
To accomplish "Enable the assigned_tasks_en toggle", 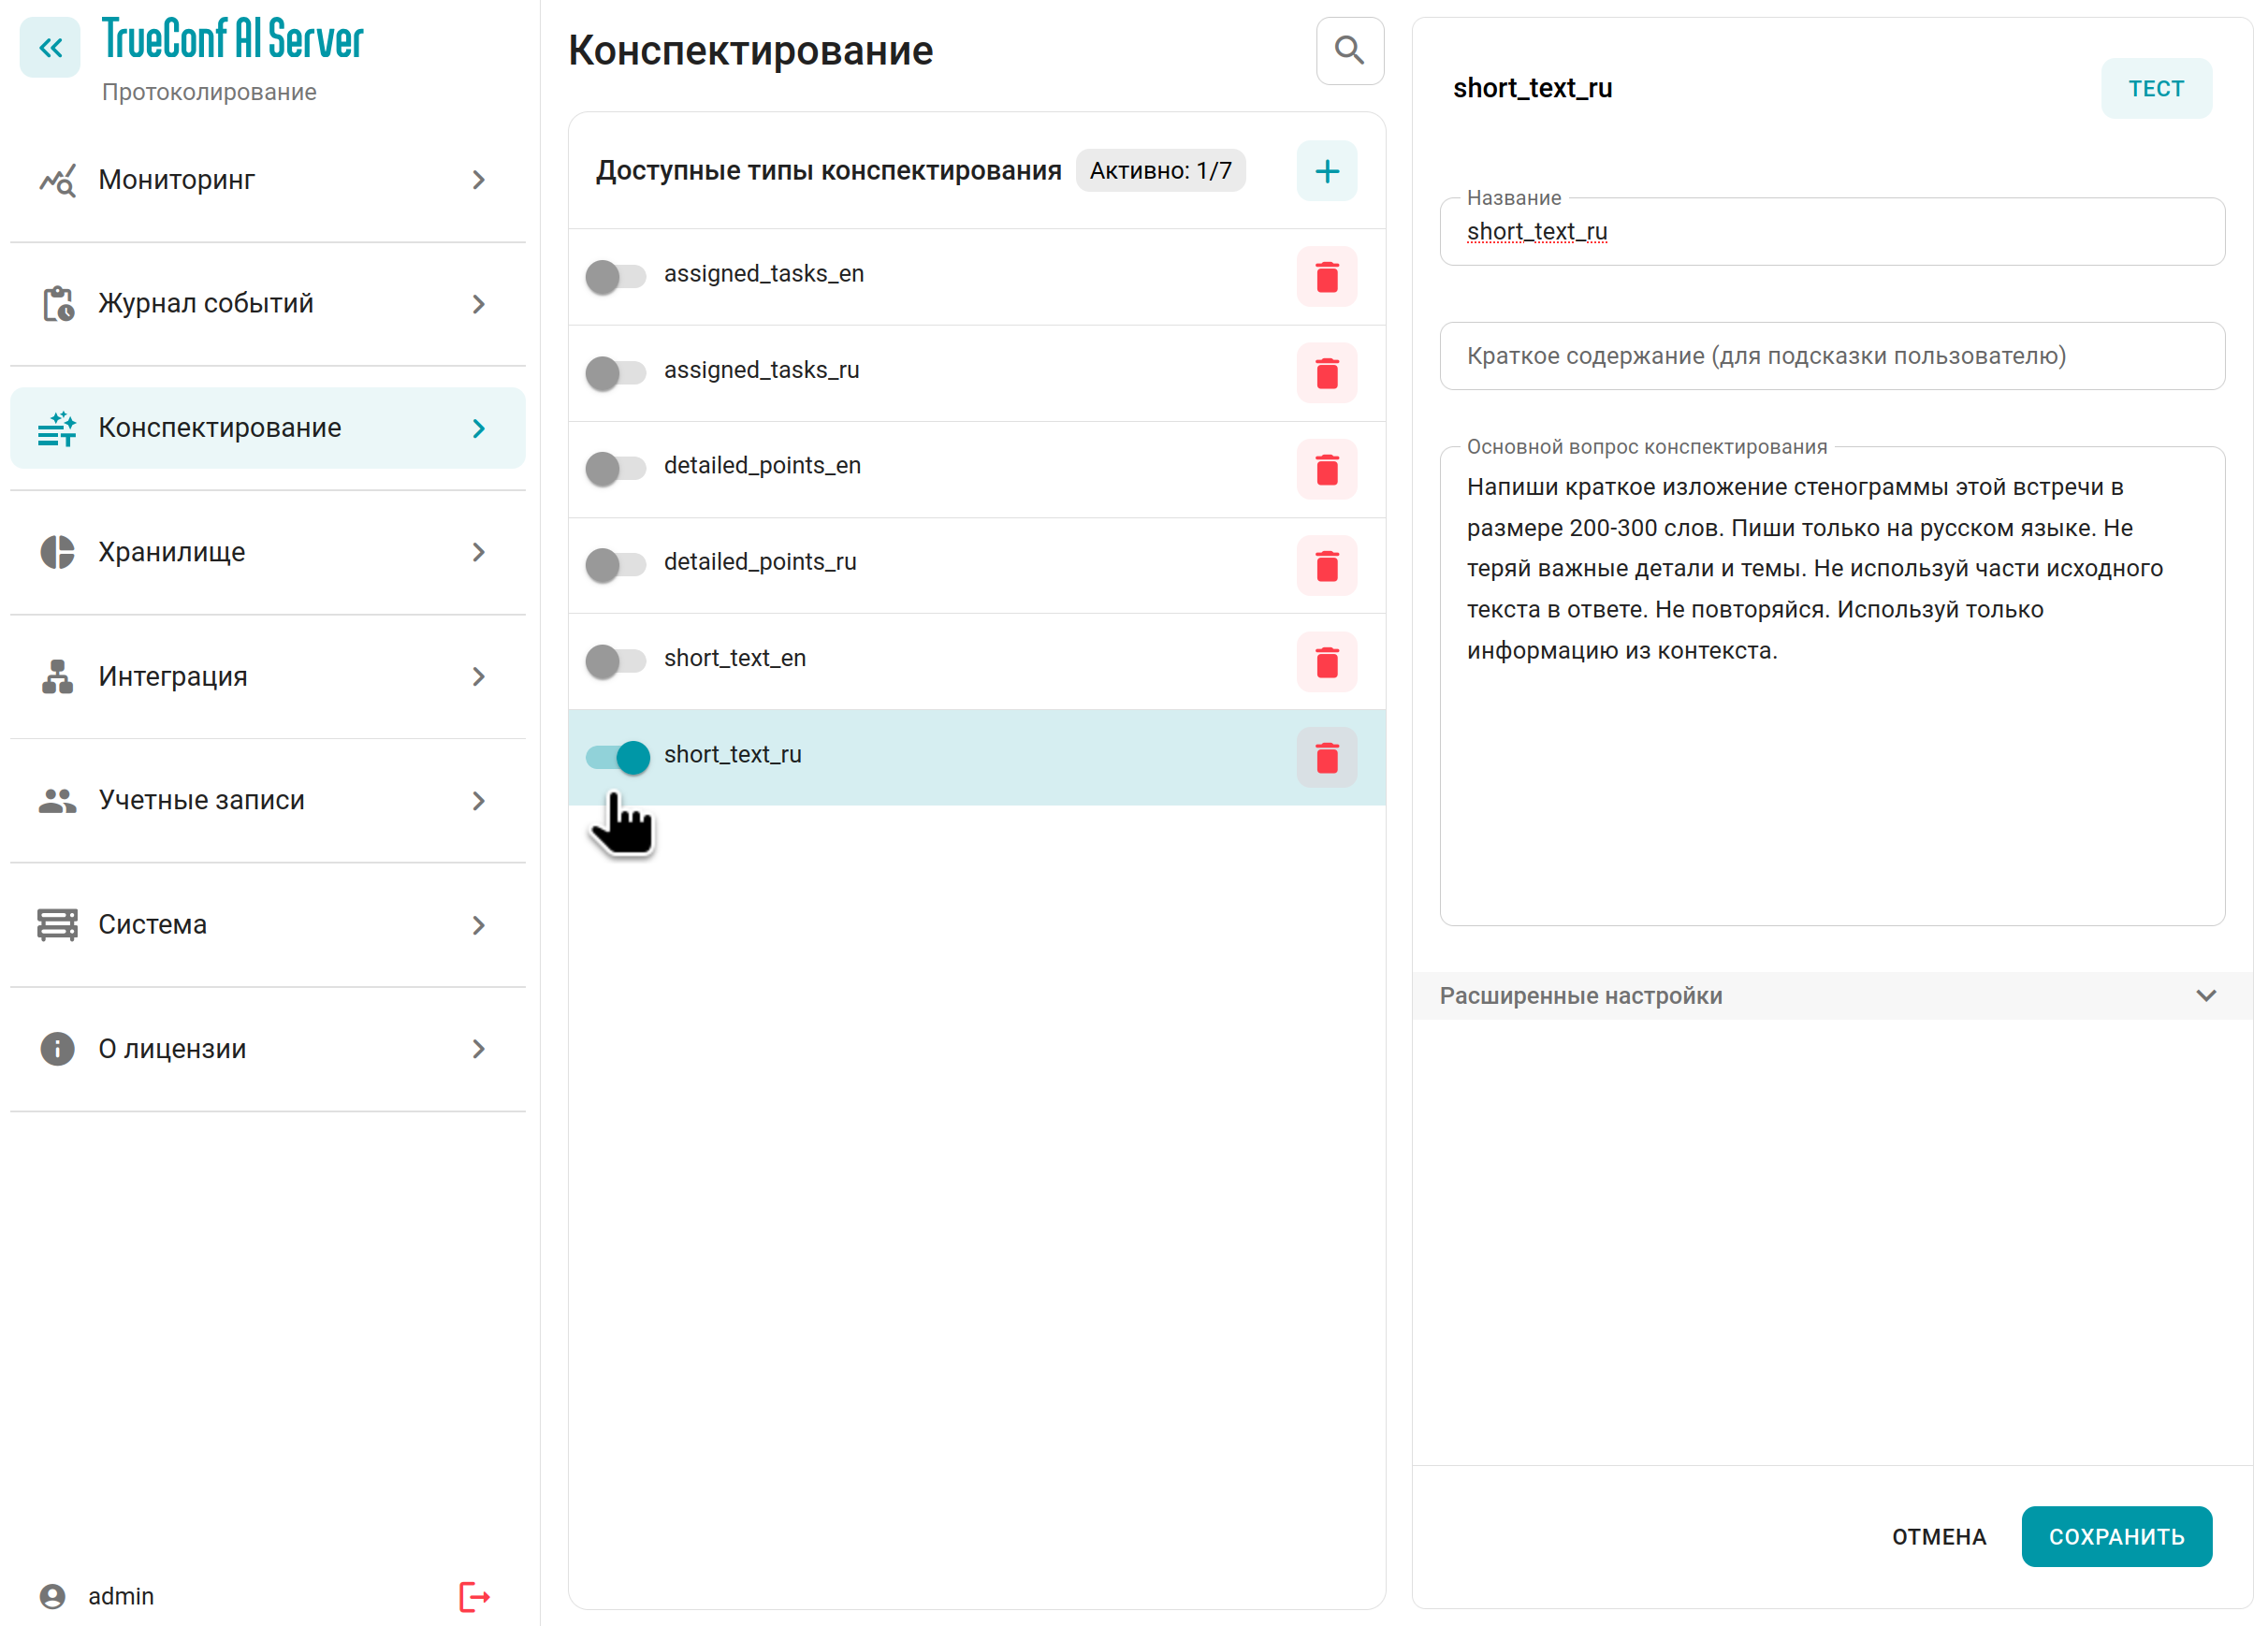I will (x=617, y=277).
